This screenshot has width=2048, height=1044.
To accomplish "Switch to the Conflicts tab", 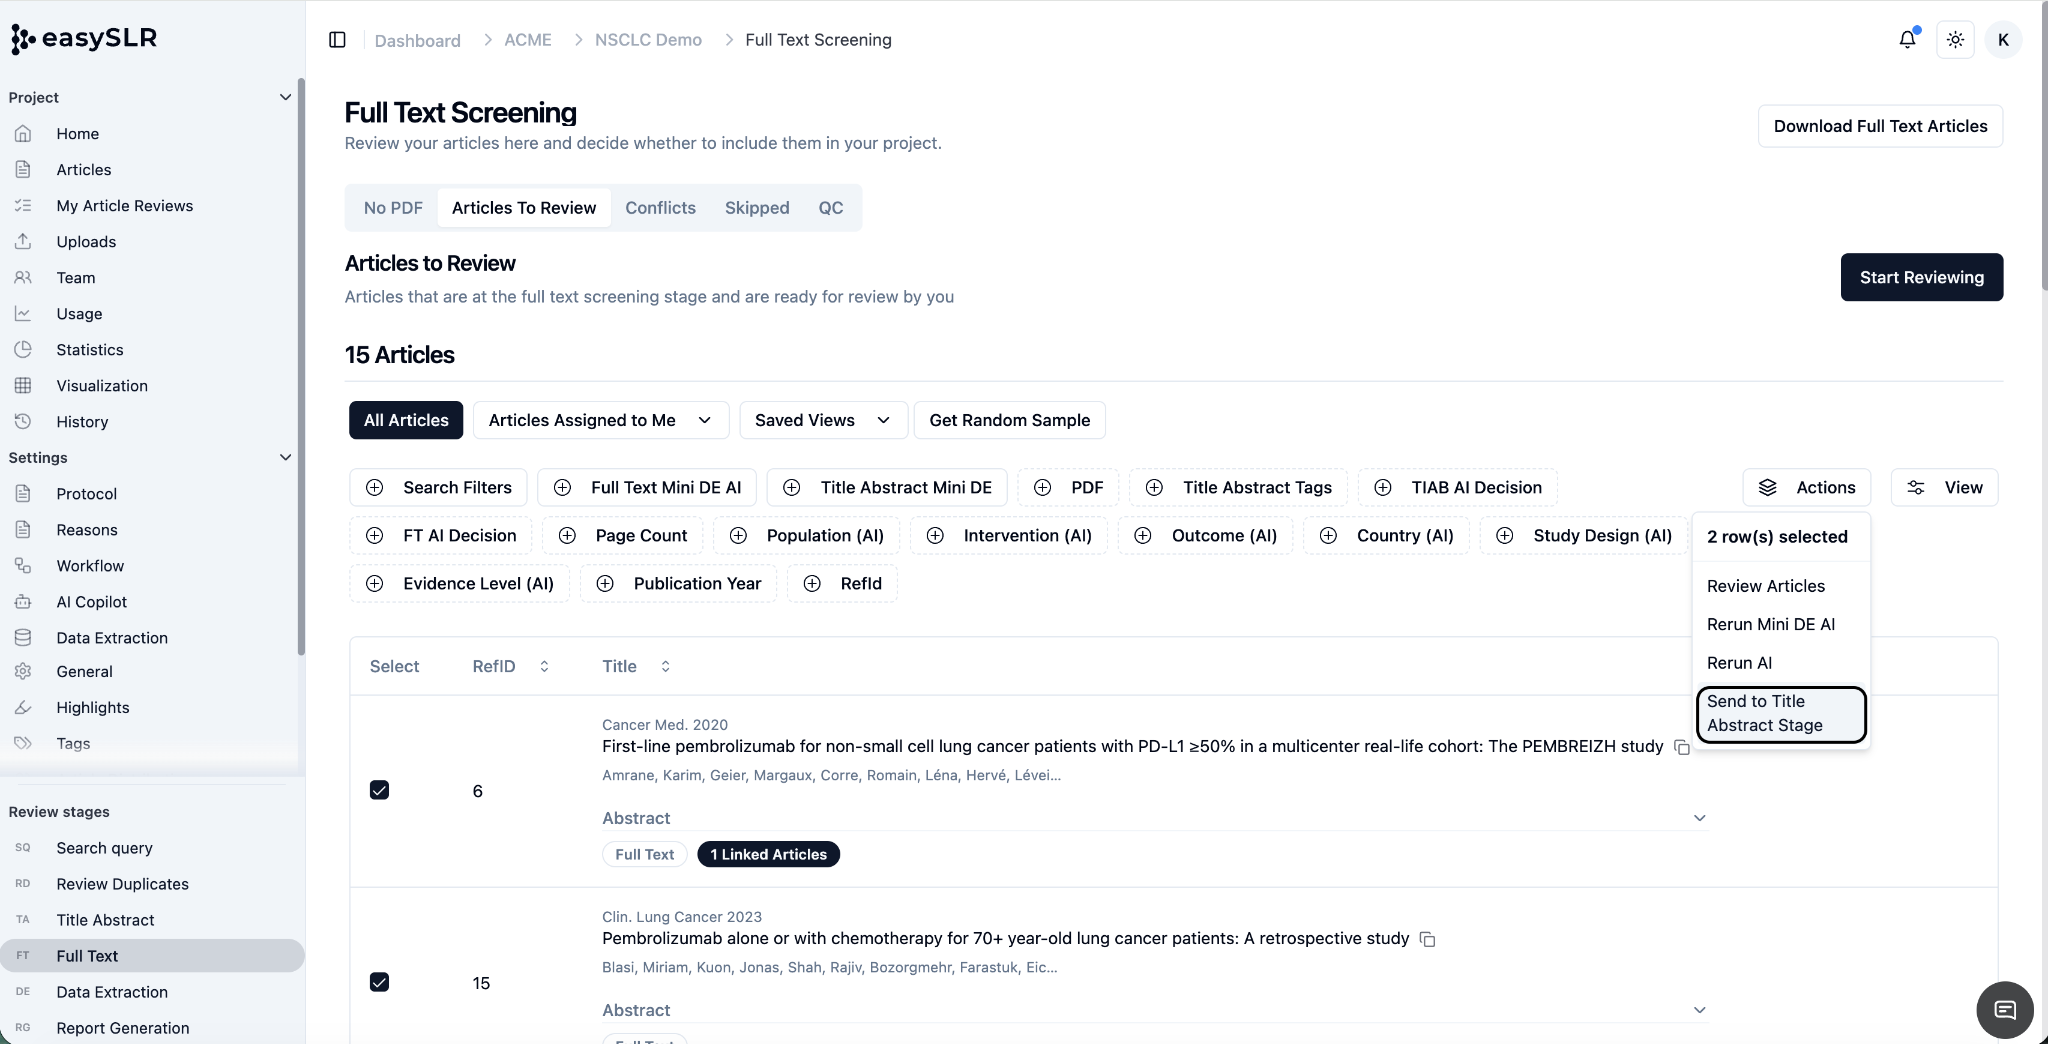I will pos(660,208).
